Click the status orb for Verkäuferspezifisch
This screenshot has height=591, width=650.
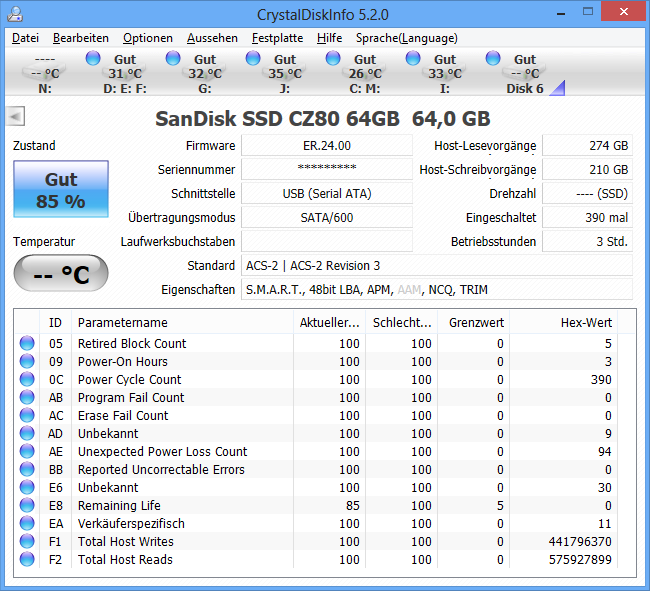[x=27, y=523]
